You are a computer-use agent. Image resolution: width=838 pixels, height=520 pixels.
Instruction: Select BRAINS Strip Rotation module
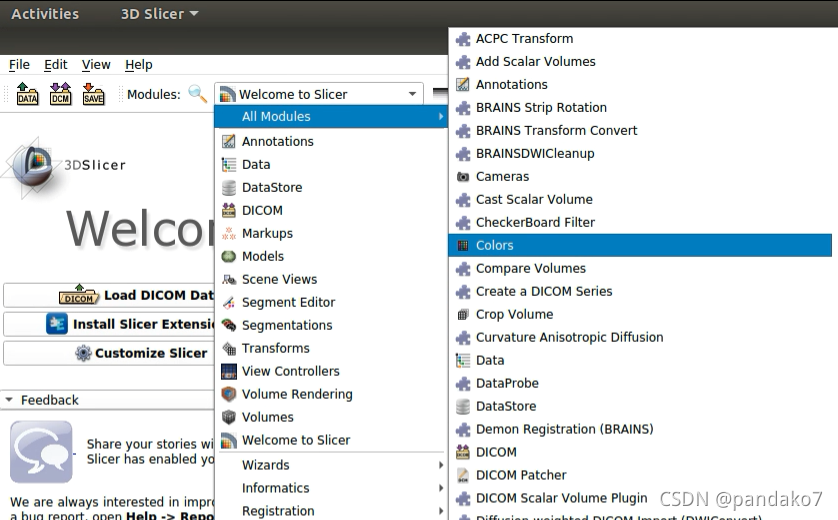[x=640, y=107]
